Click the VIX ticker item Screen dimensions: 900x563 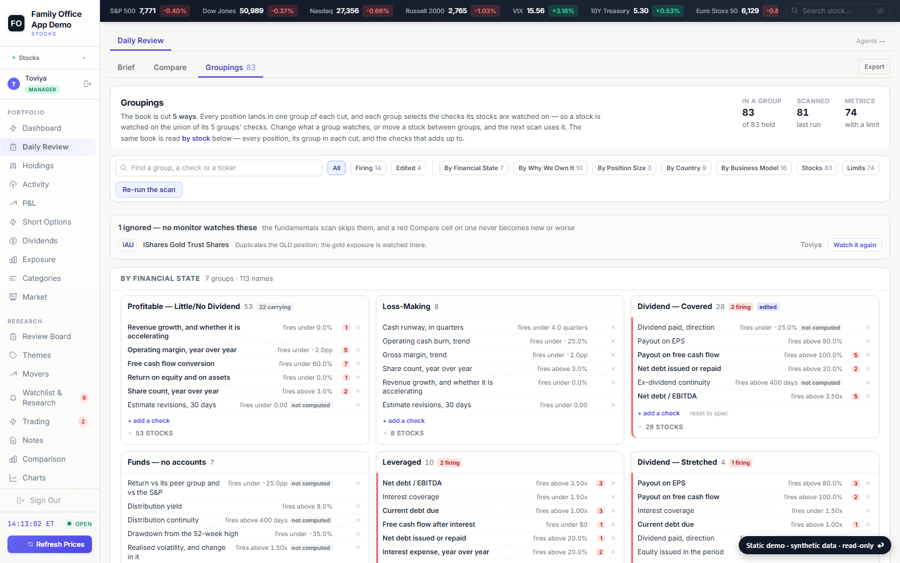pyautogui.click(x=545, y=11)
